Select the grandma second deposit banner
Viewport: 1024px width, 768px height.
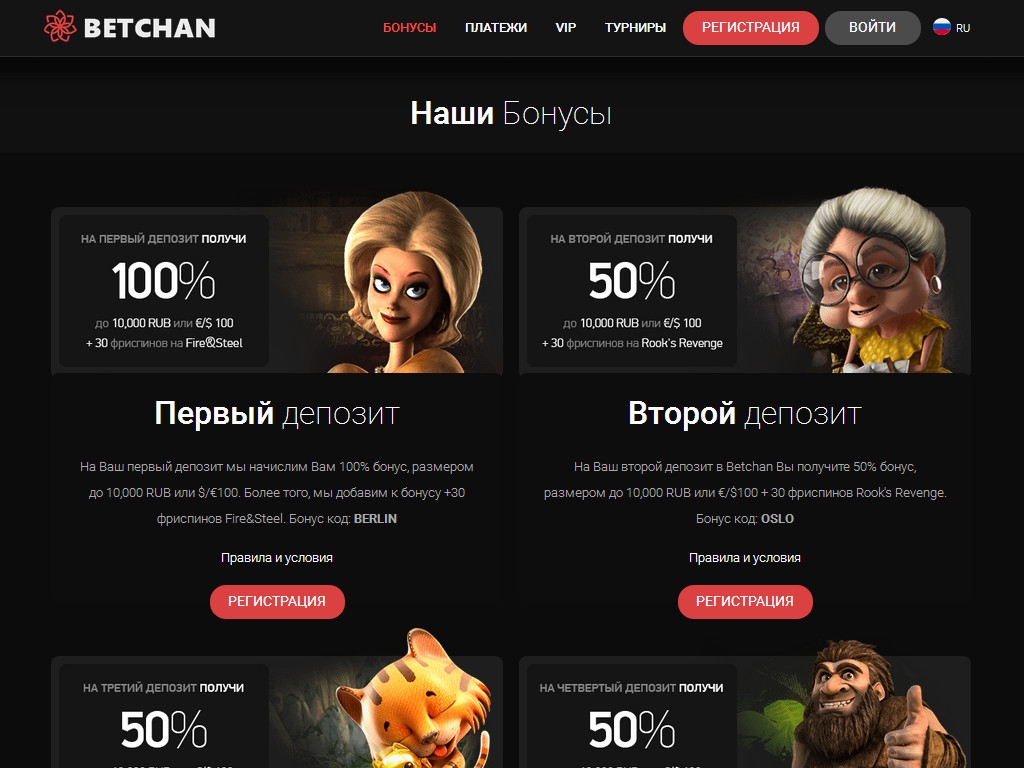click(745, 289)
